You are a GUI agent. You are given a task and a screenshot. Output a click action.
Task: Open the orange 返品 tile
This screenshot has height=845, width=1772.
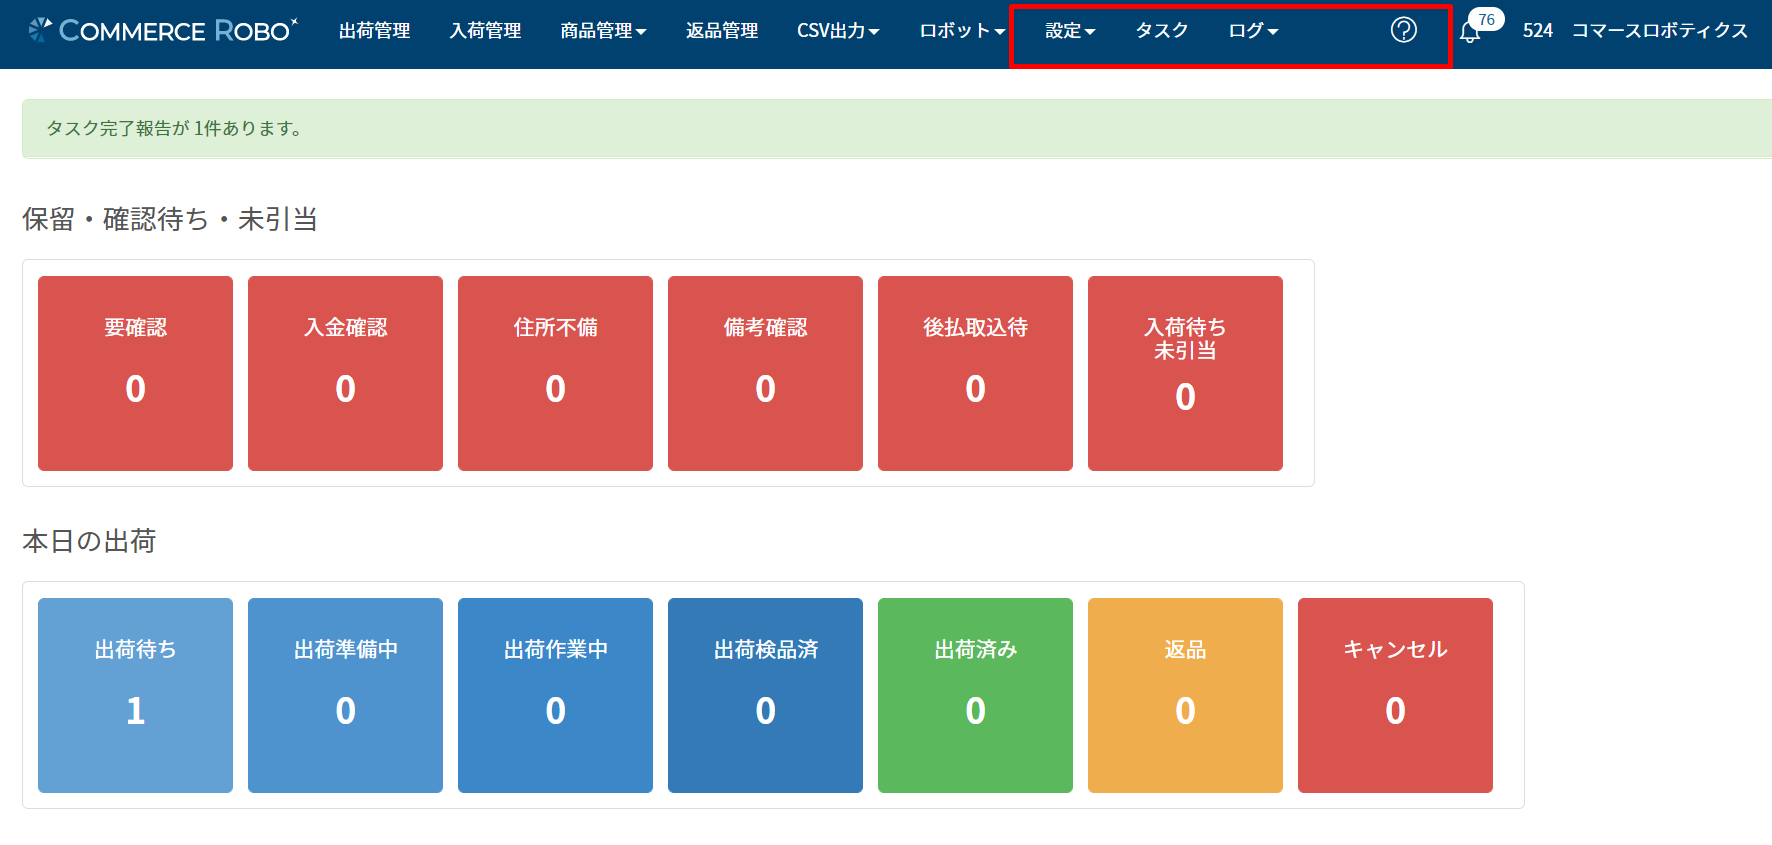(x=1185, y=695)
